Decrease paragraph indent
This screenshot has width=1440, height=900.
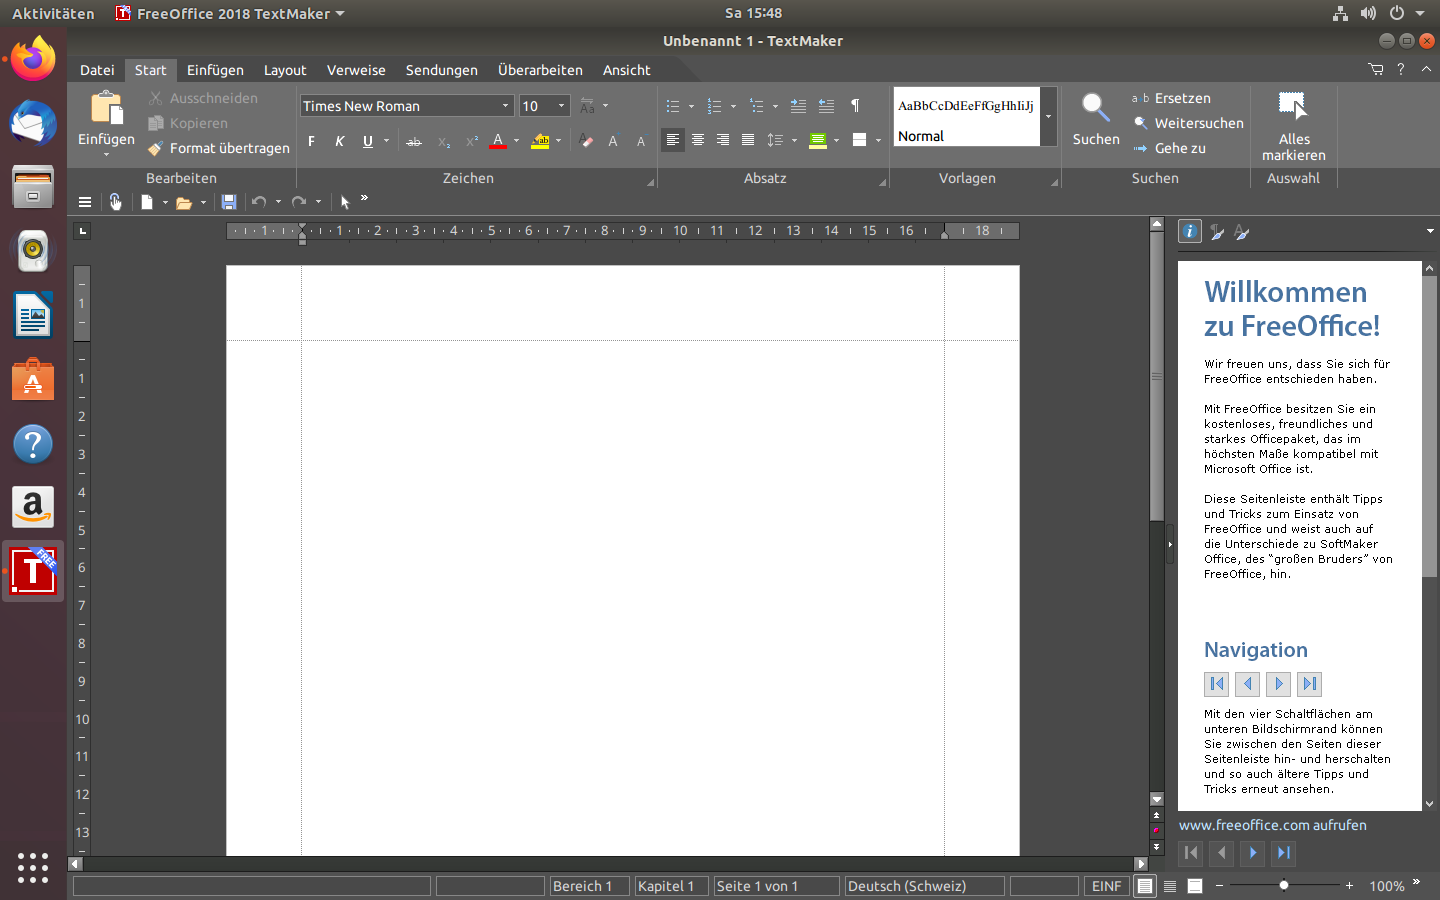[x=826, y=106]
